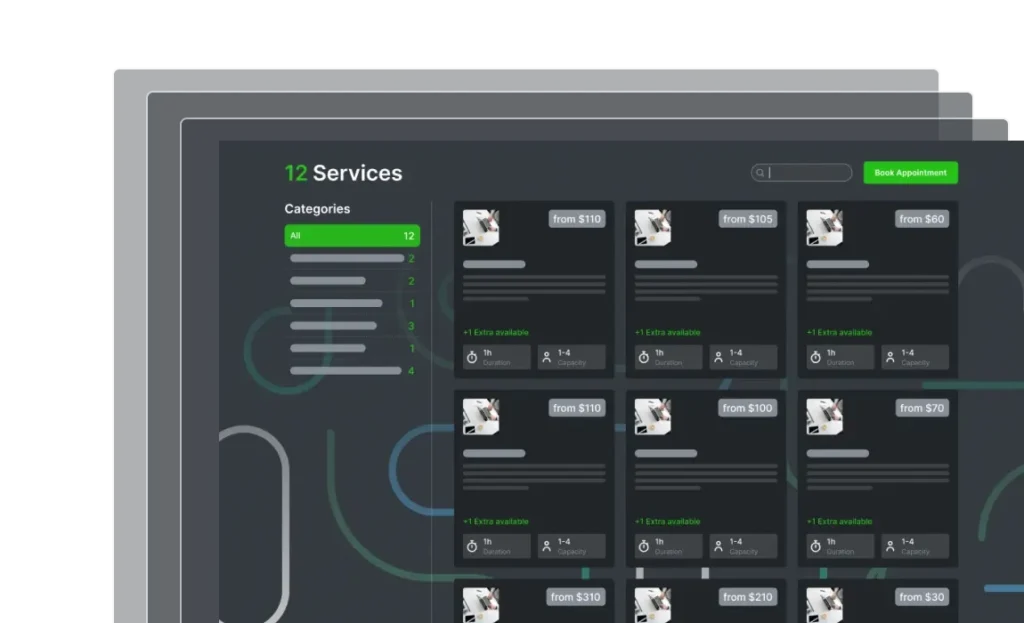Open the thumbnail of the from $30 service

pos(824,605)
